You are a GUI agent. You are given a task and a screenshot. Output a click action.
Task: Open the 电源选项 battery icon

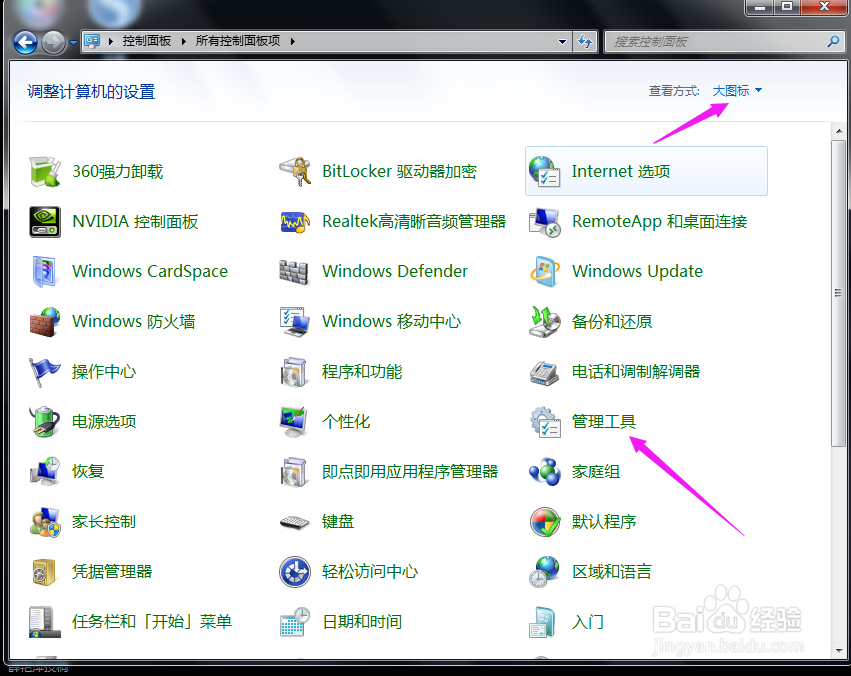[x=45, y=422]
